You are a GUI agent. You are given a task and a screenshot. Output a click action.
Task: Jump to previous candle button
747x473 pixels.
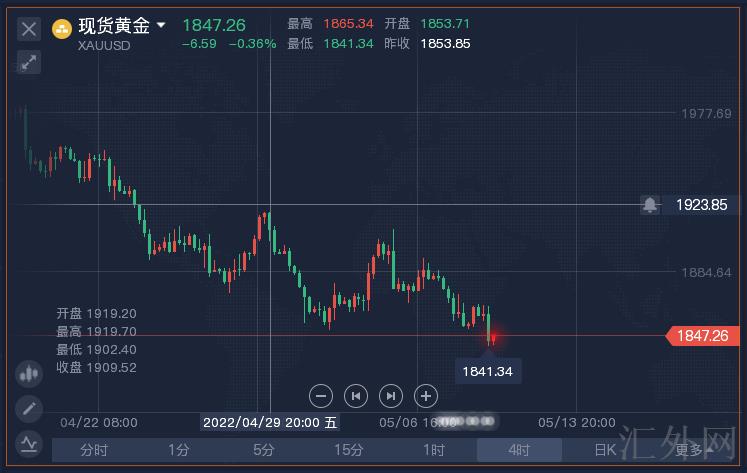pyautogui.click(x=356, y=396)
